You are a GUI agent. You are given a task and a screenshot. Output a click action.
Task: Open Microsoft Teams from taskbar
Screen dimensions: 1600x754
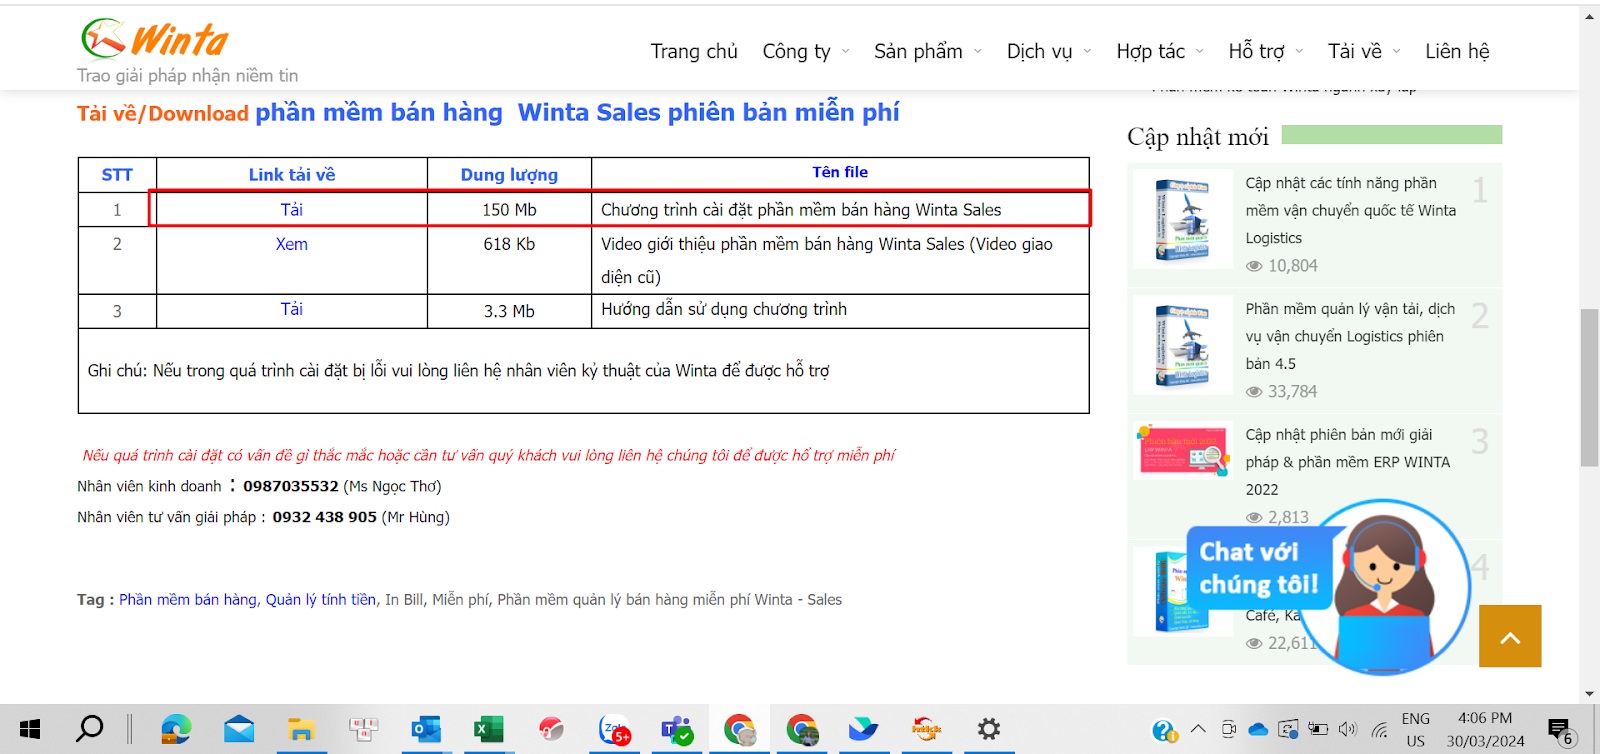pyautogui.click(x=677, y=729)
